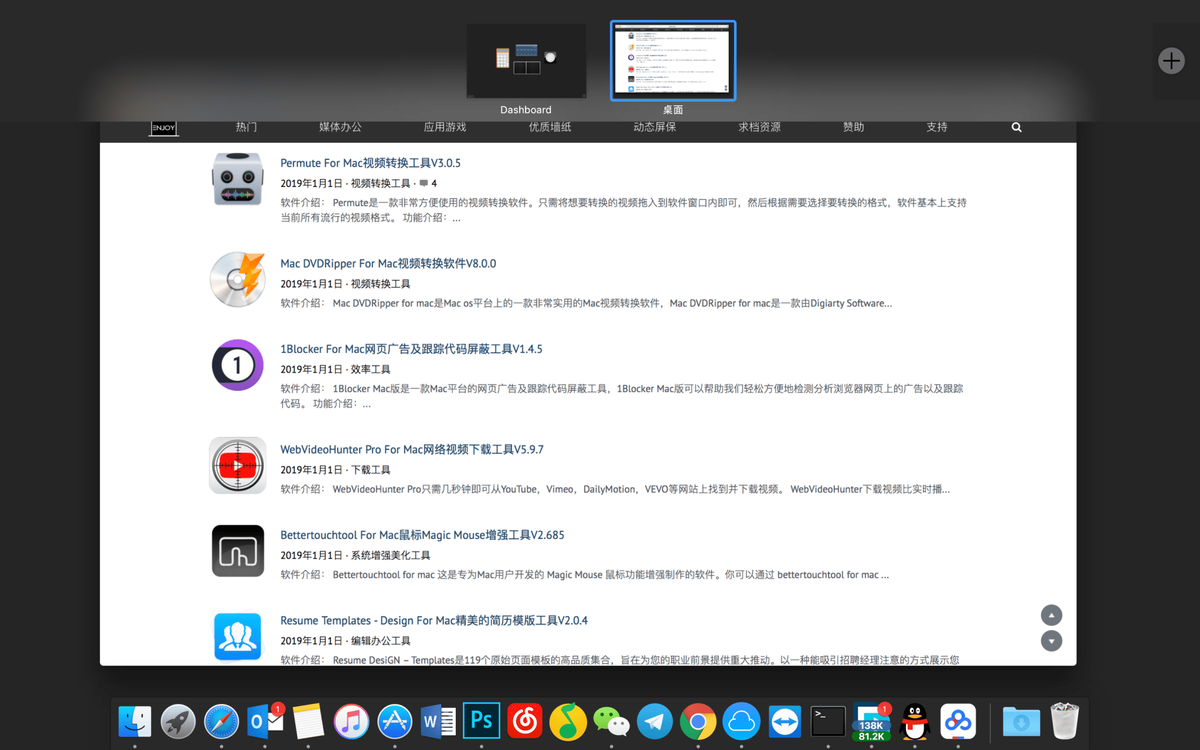1200x750 pixels.
Task: Open 1Blocker For Mac article title link
Action: pyautogui.click(x=411, y=349)
